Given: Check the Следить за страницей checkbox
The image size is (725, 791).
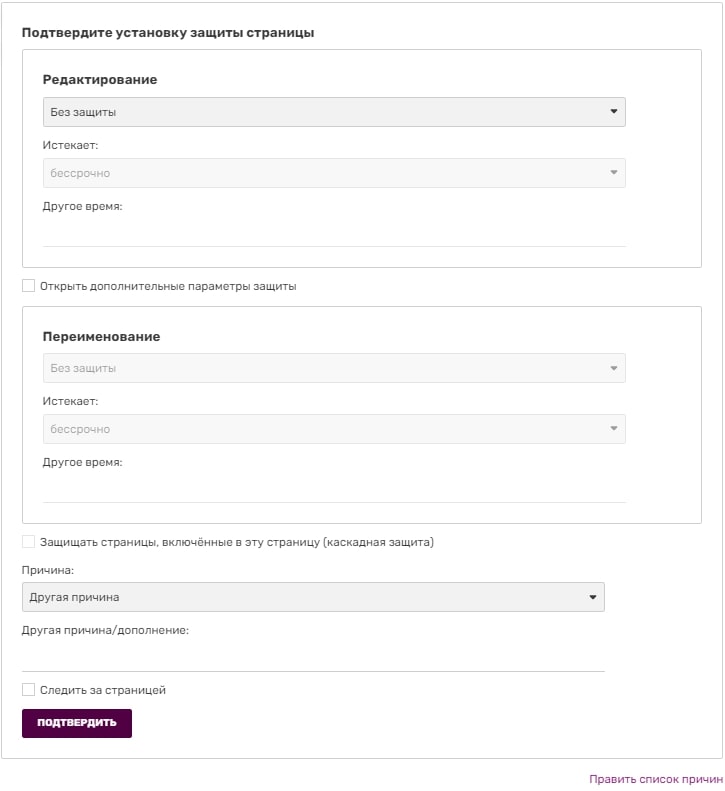Looking at the screenshot, I should coord(28,690).
